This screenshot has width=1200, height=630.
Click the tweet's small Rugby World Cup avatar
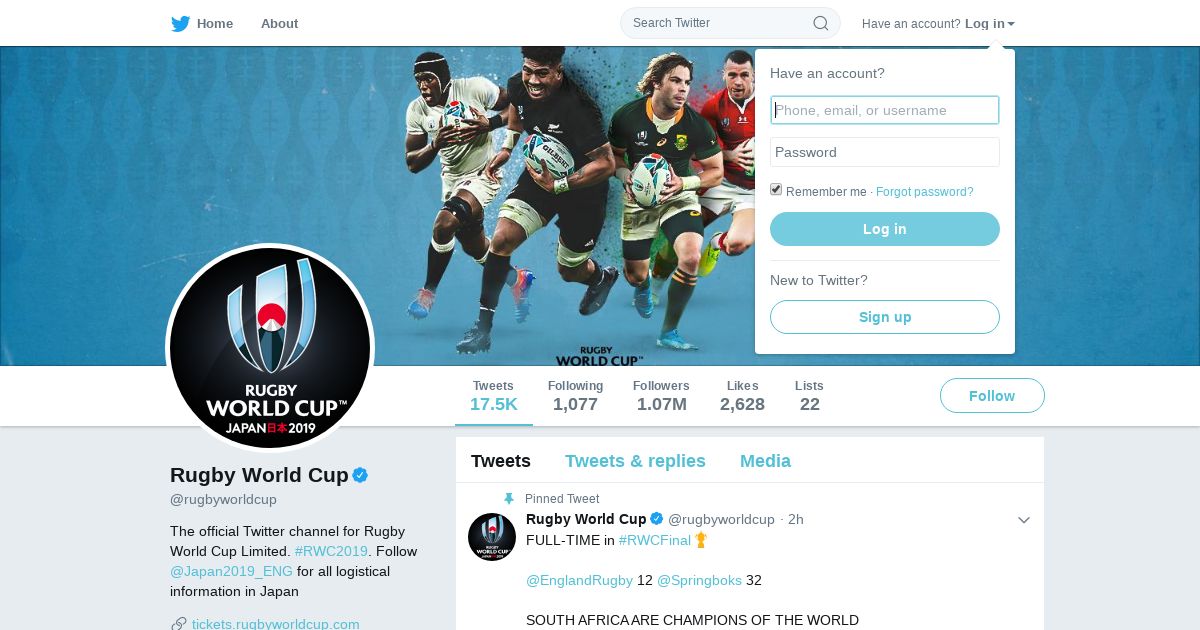click(x=492, y=537)
